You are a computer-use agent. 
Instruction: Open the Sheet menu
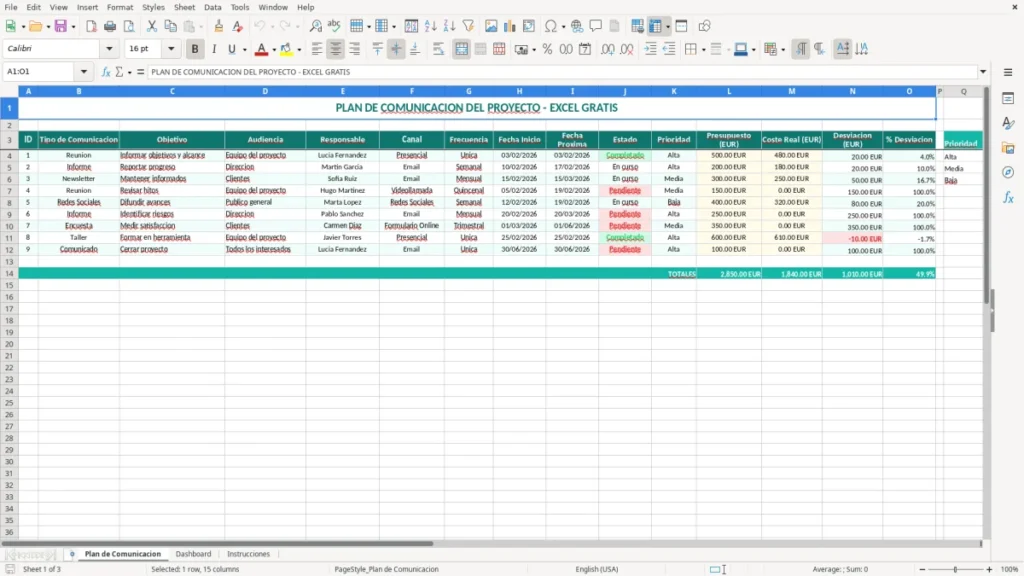[184, 7]
